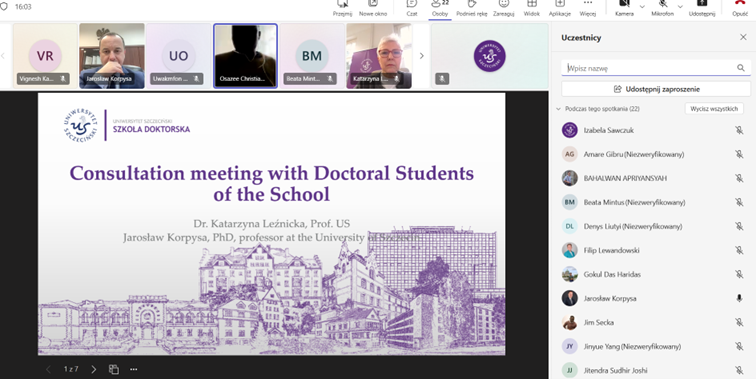Click Izabela Sawczuk's purple avatar in list
This screenshot has height=379, width=756.
pos(569,130)
